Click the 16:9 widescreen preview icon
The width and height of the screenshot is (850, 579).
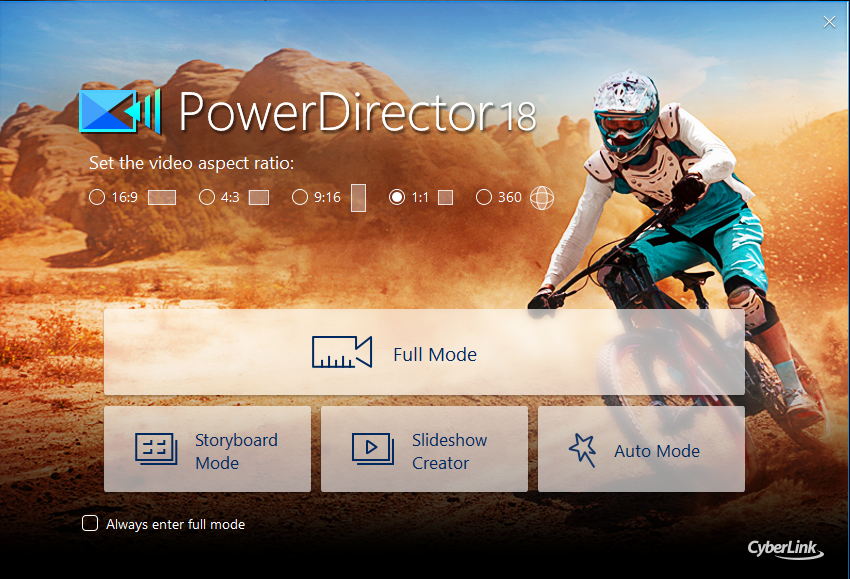pyautogui.click(x=161, y=197)
